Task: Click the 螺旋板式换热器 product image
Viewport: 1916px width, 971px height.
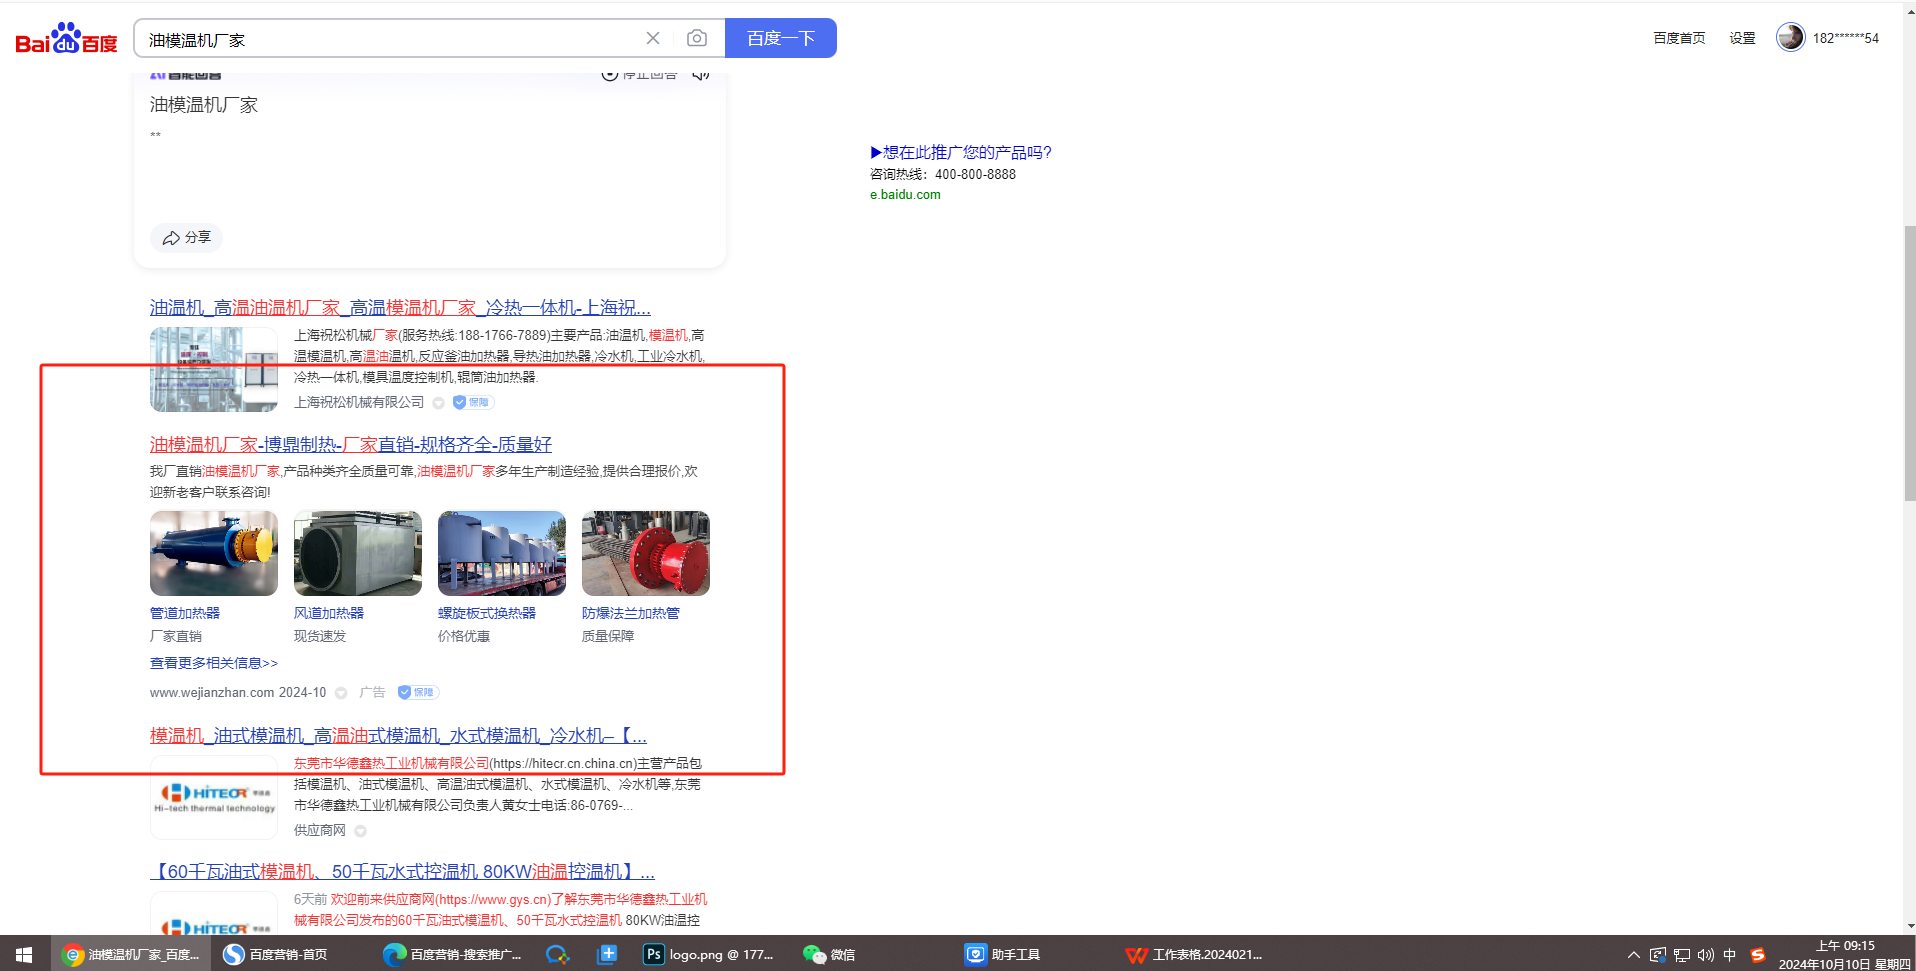Action: (502, 553)
